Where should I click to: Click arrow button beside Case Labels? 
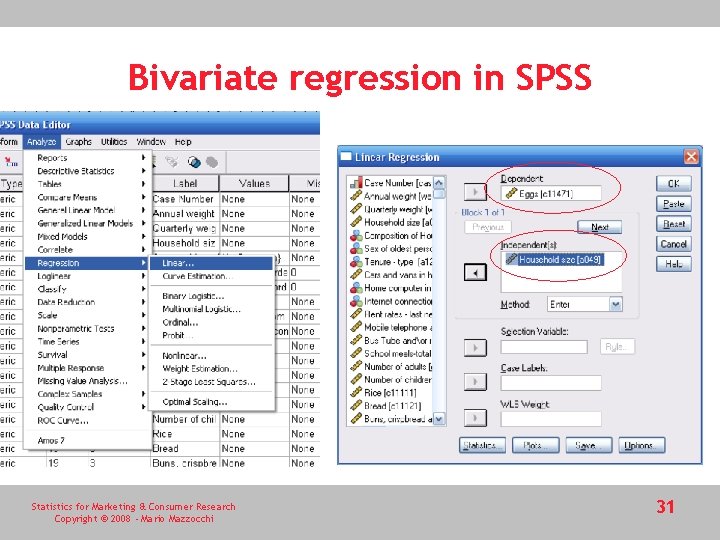(475, 382)
